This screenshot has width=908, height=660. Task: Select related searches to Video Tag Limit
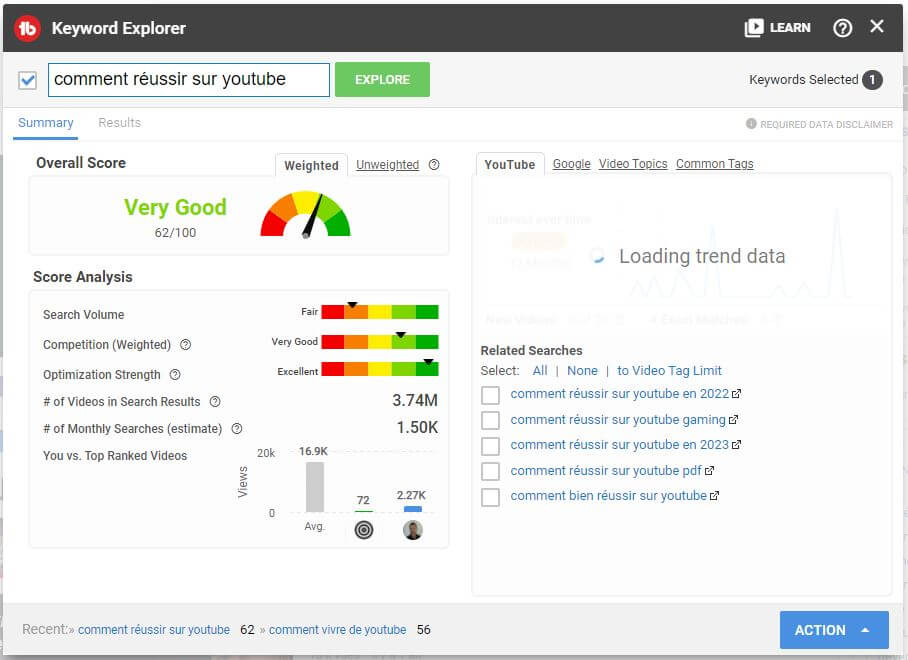pyautogui.click(x=669, y=371)
